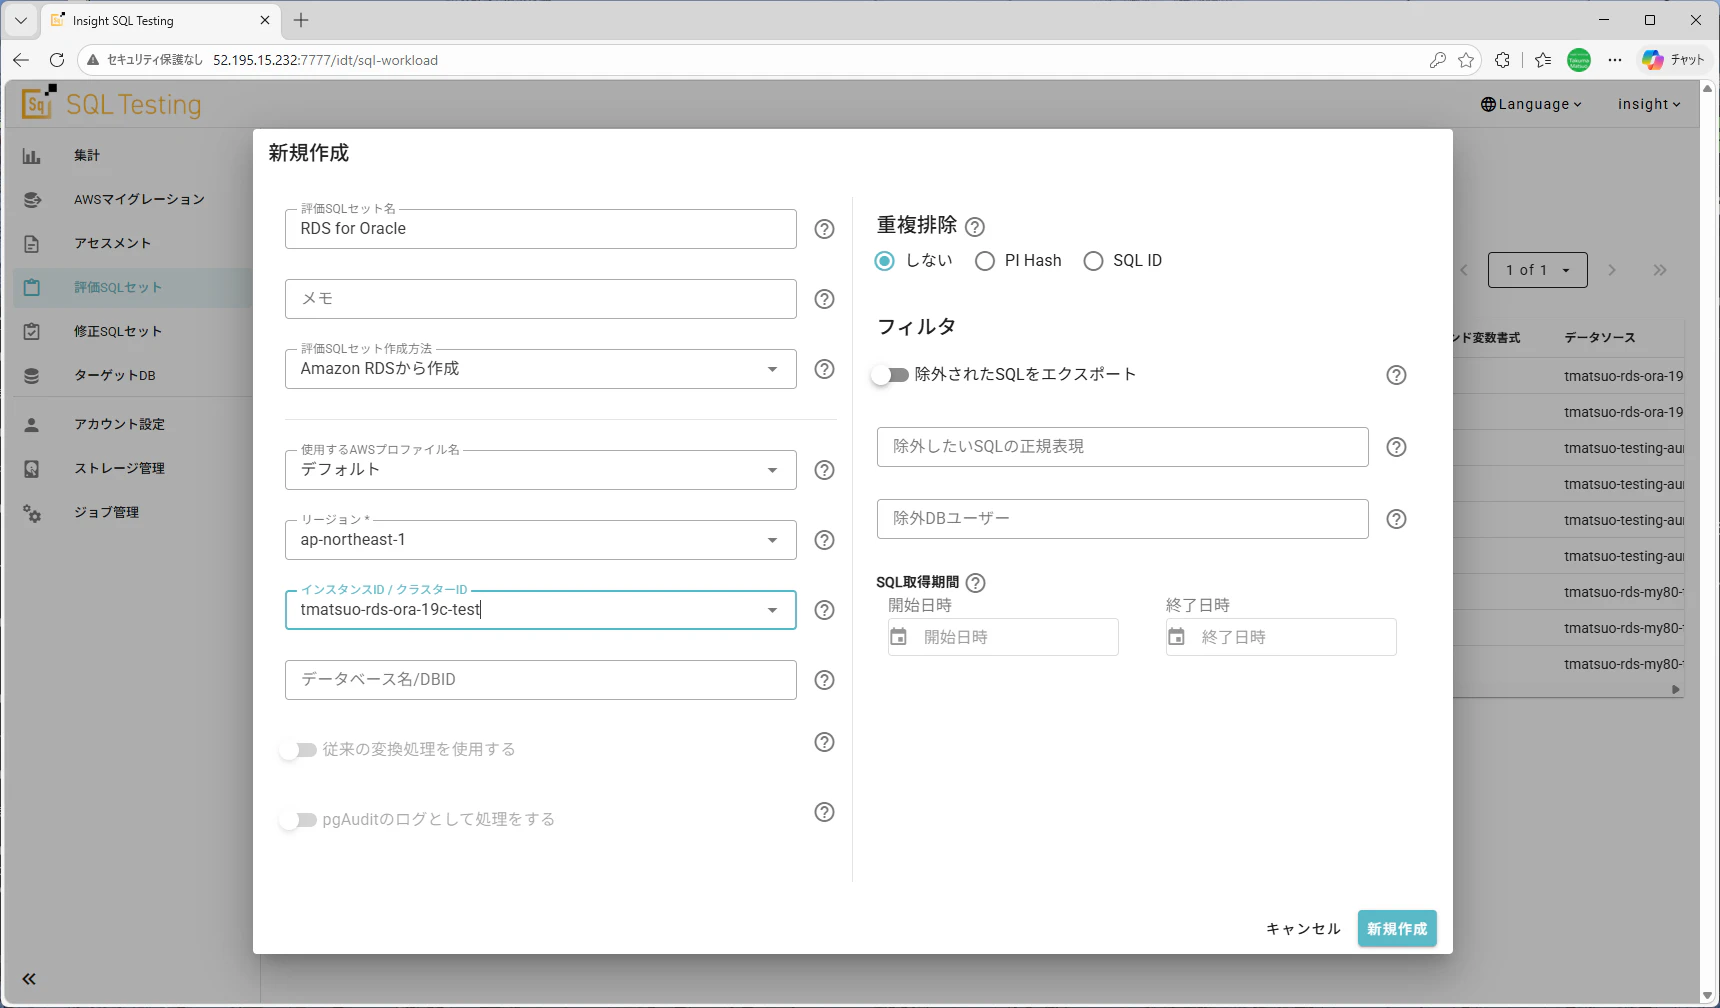
Task: Open the 1 of 1 page selector
Action: [1537, 270]
